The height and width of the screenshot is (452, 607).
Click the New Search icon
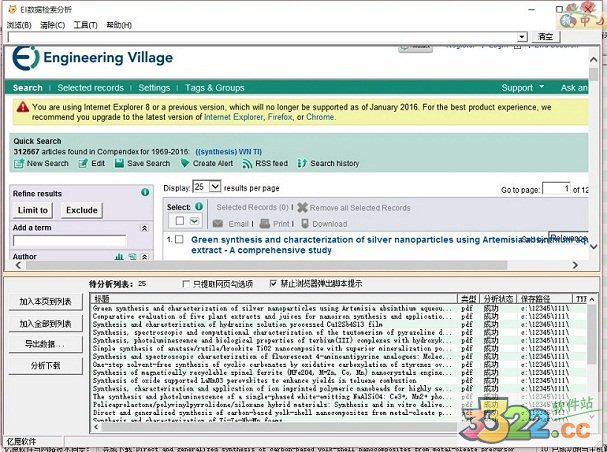click(x=19, y=164)
